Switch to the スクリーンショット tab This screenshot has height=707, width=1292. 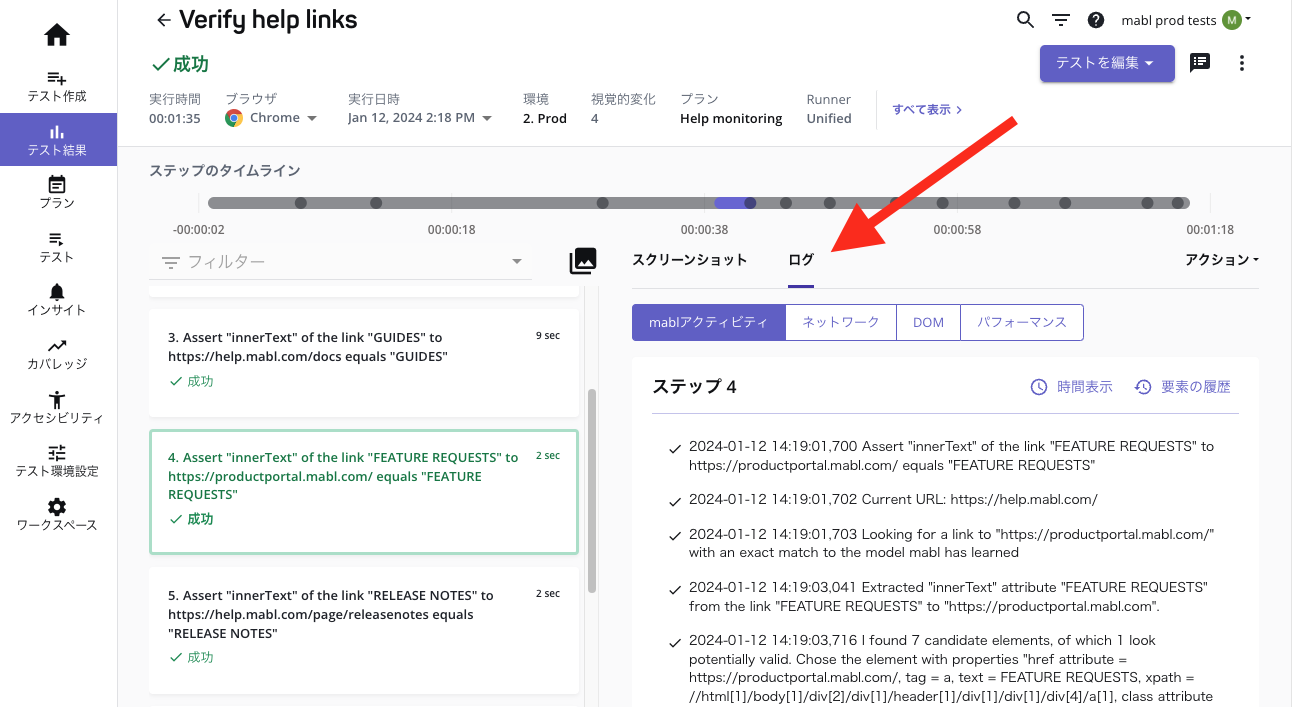(x=690, y=260)
